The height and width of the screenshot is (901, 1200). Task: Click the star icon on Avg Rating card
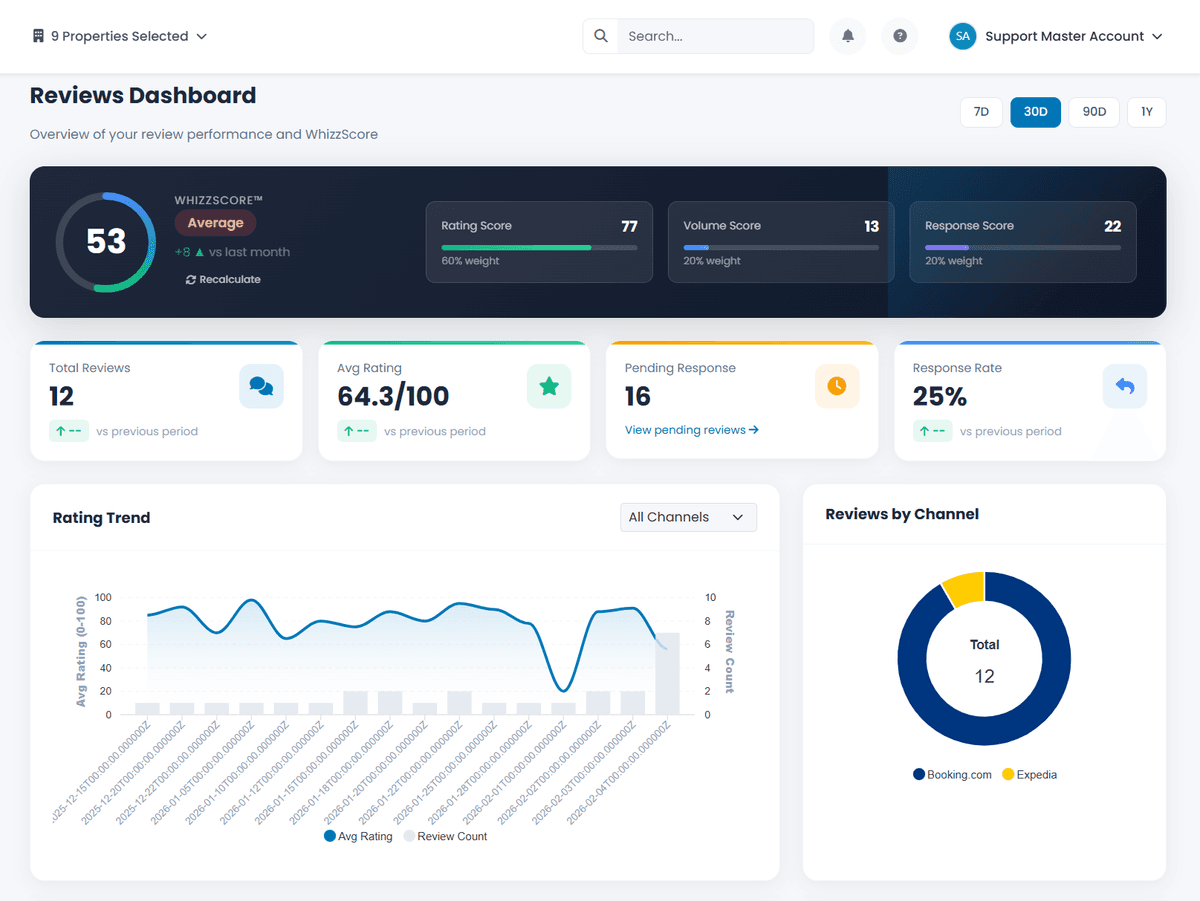[549, 385]
